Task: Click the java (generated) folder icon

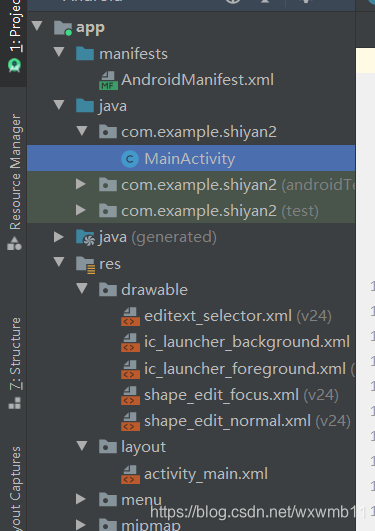Action: click(85, 237)
